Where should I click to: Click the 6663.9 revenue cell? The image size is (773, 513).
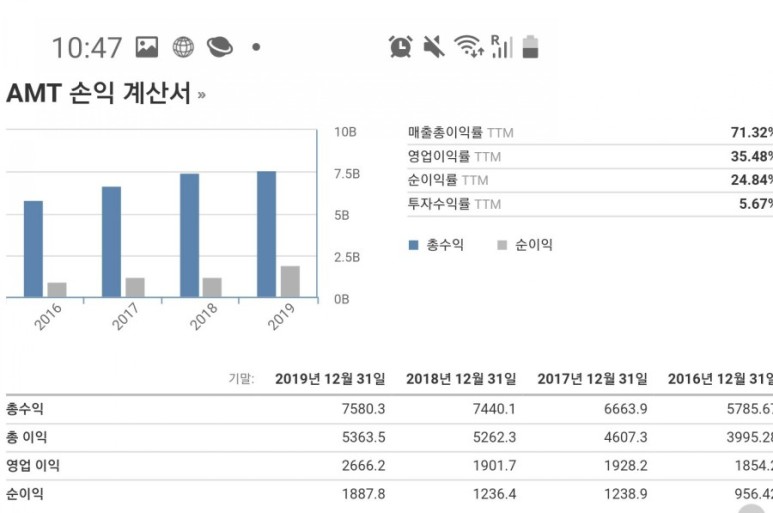pyautogui.click(x=625, y=409)
